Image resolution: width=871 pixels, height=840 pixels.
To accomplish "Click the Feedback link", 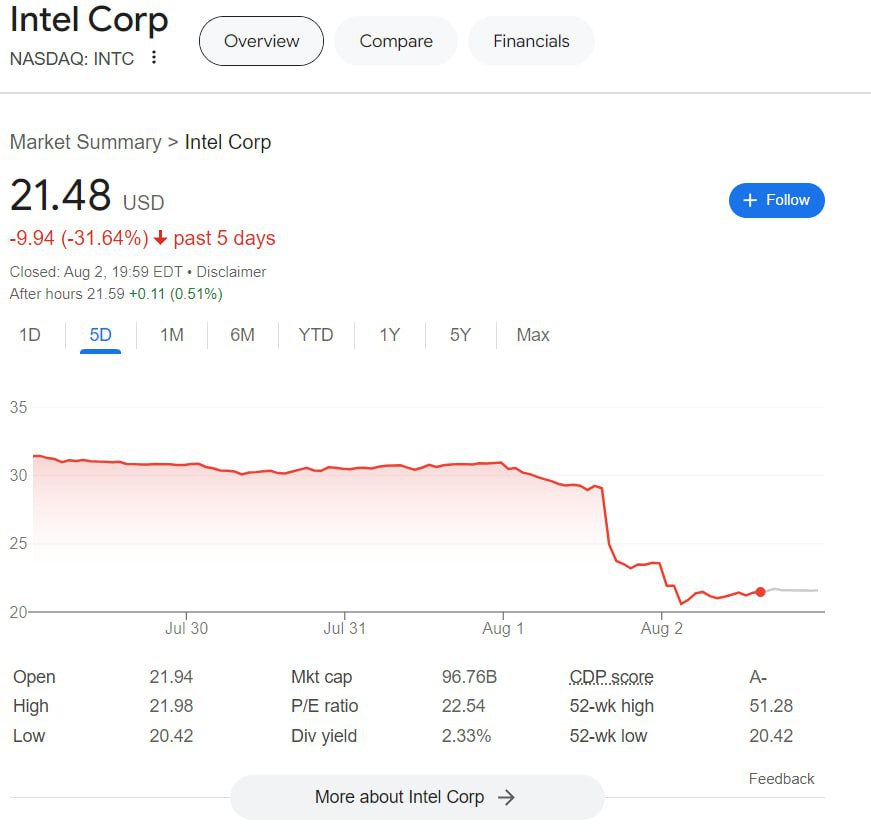I will pyautogui.click(x=781, y=779).
